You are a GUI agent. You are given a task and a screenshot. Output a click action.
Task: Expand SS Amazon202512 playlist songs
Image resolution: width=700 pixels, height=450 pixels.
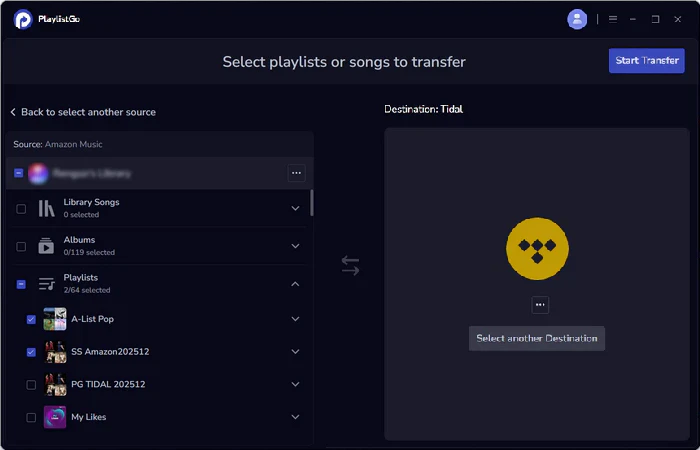(x=295, y=351)
